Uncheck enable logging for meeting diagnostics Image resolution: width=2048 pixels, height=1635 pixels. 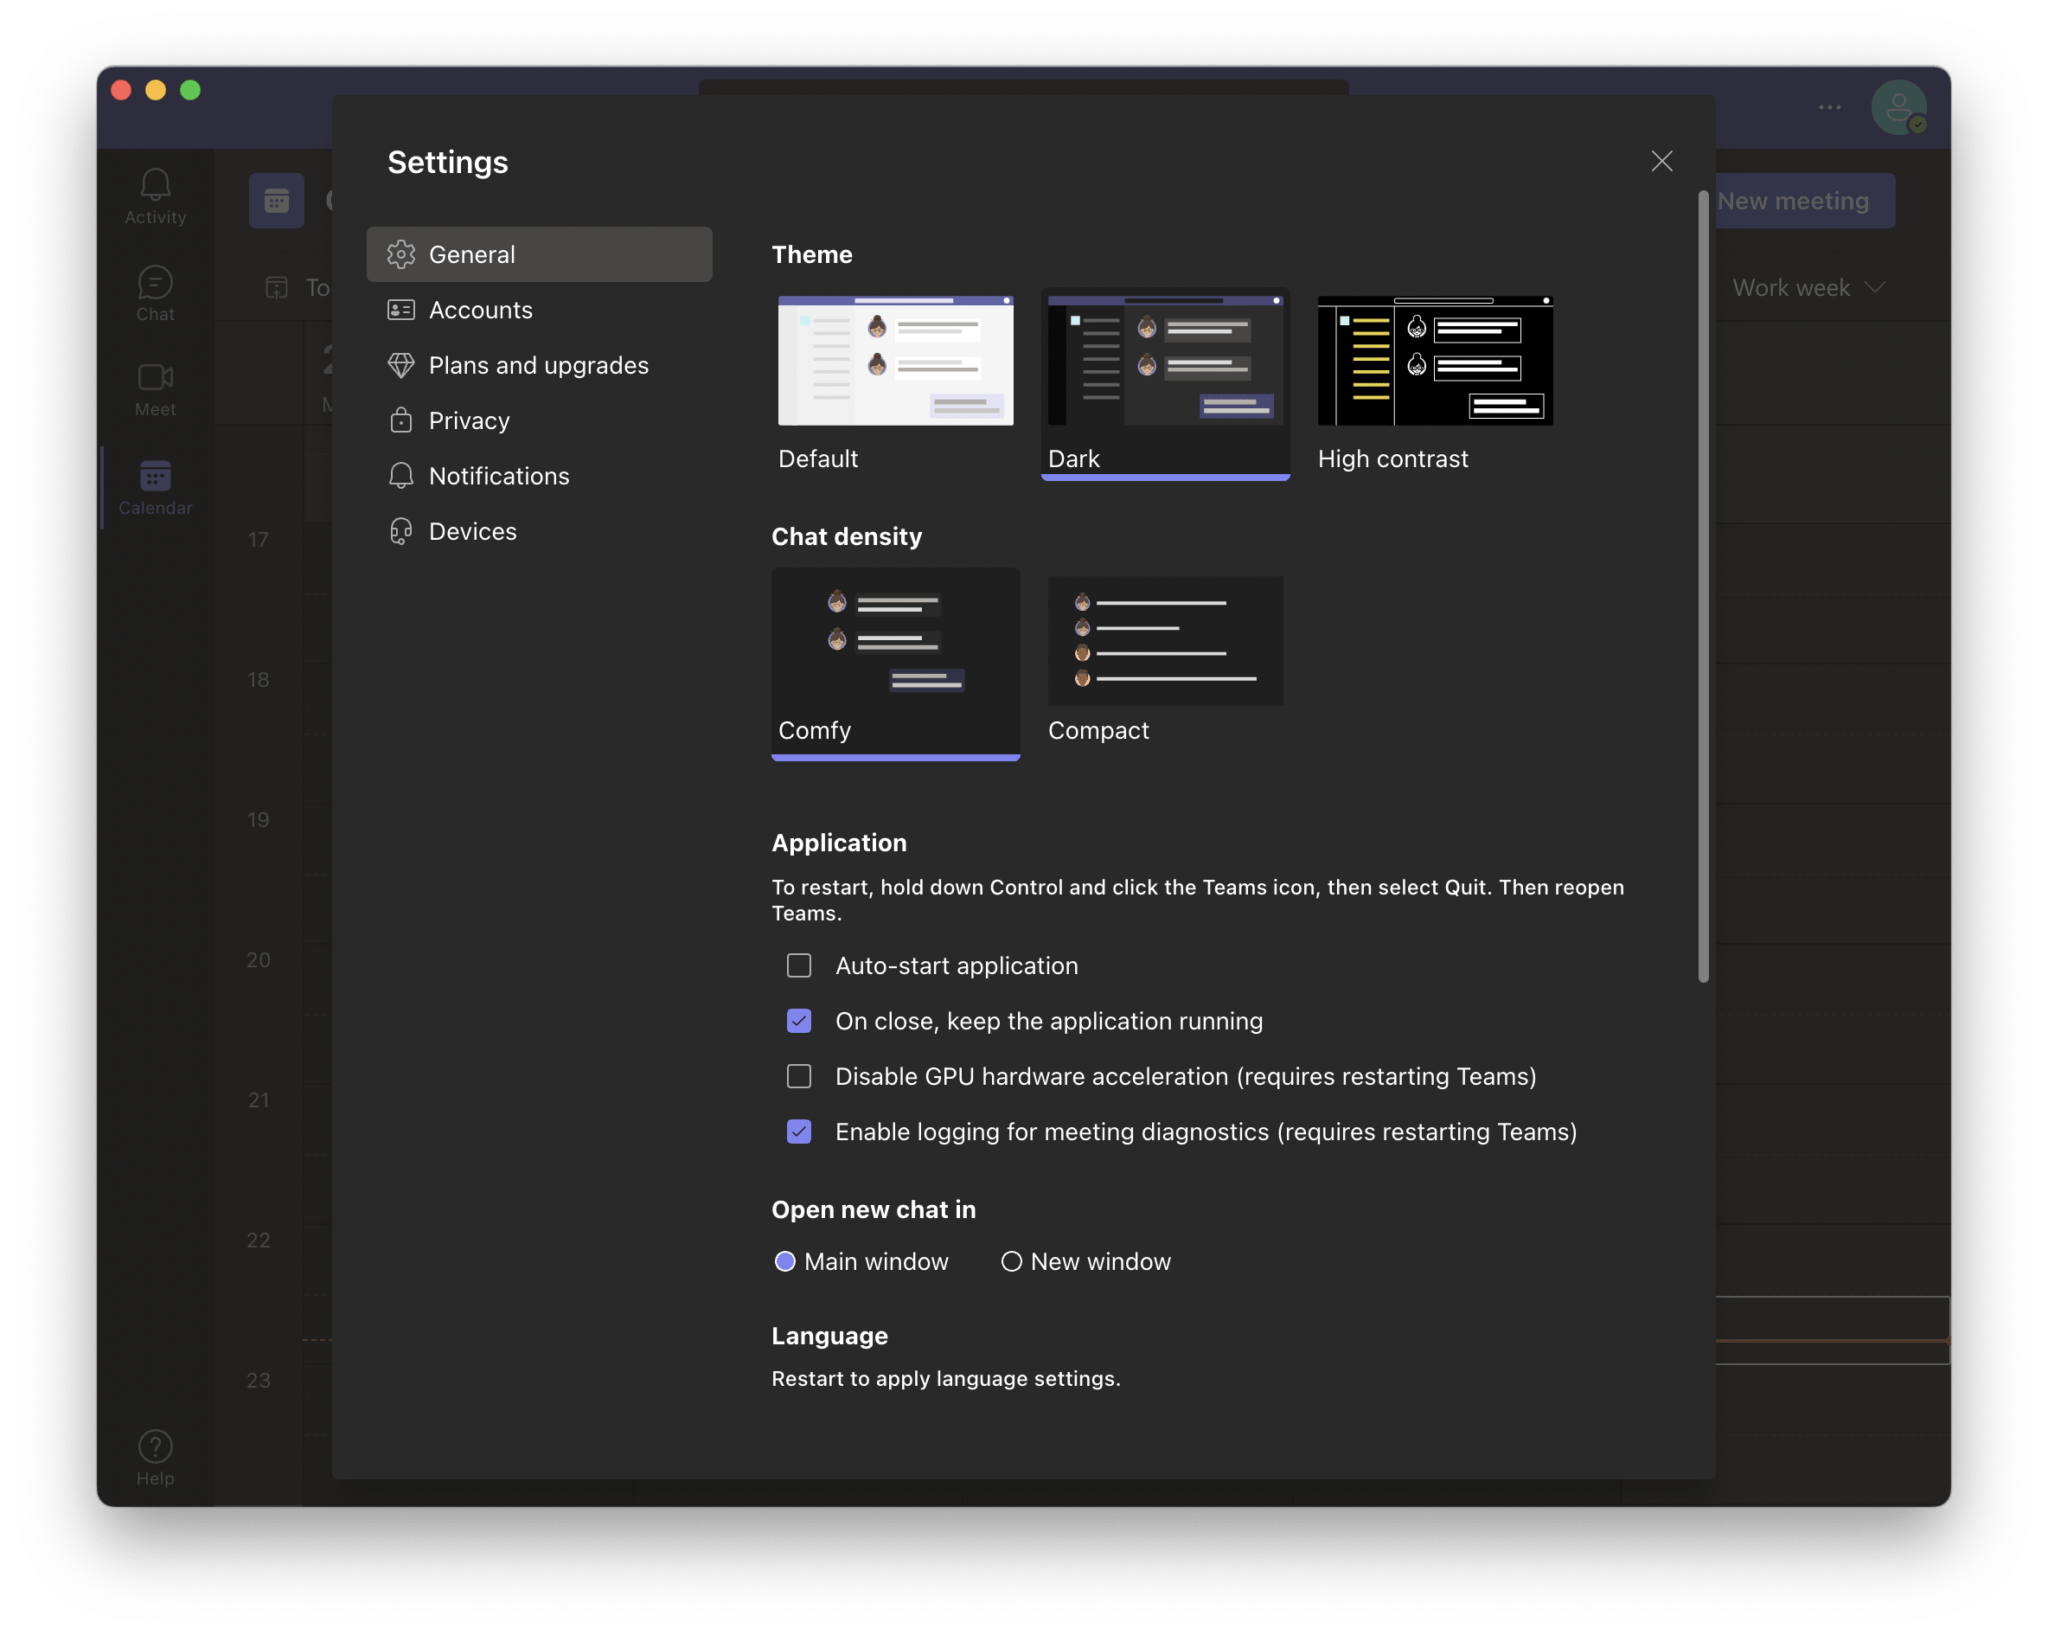point(798,1131)
